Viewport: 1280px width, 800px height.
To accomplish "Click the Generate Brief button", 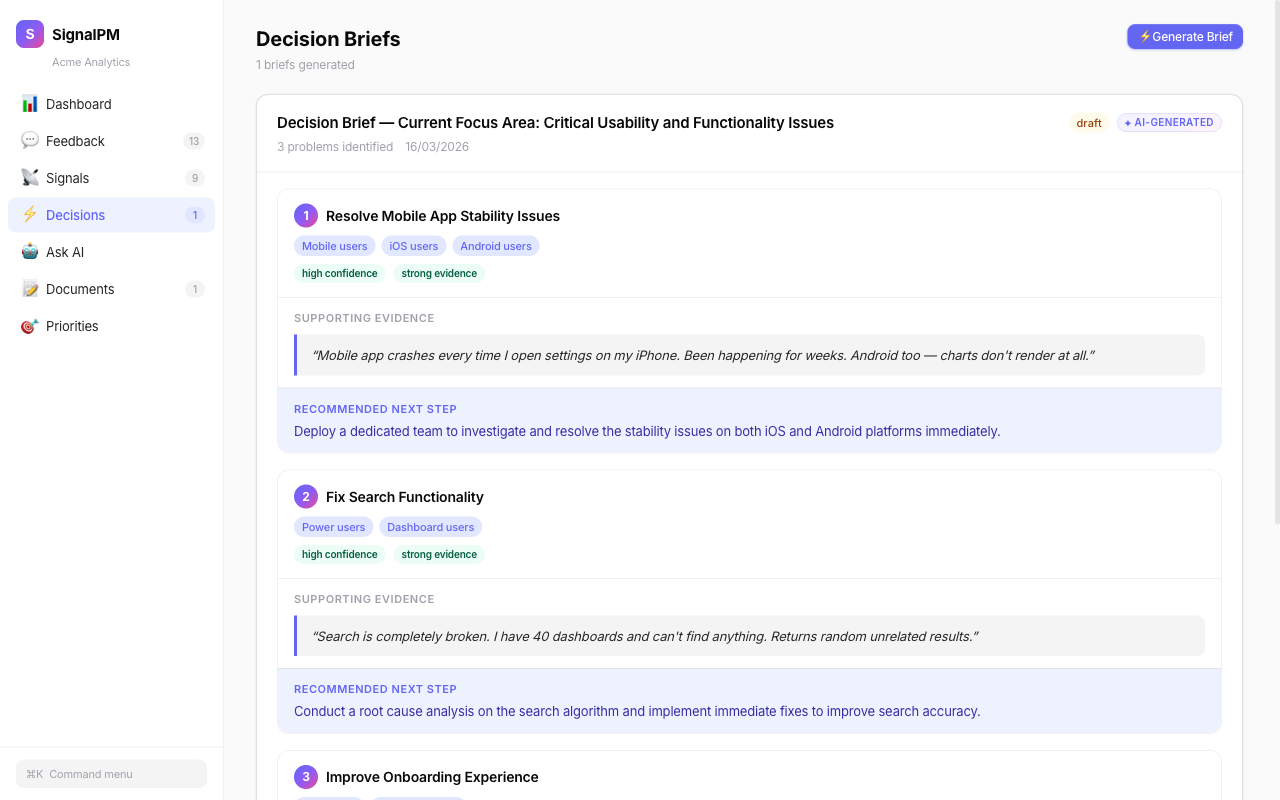I will click(x=1185, y=36).
